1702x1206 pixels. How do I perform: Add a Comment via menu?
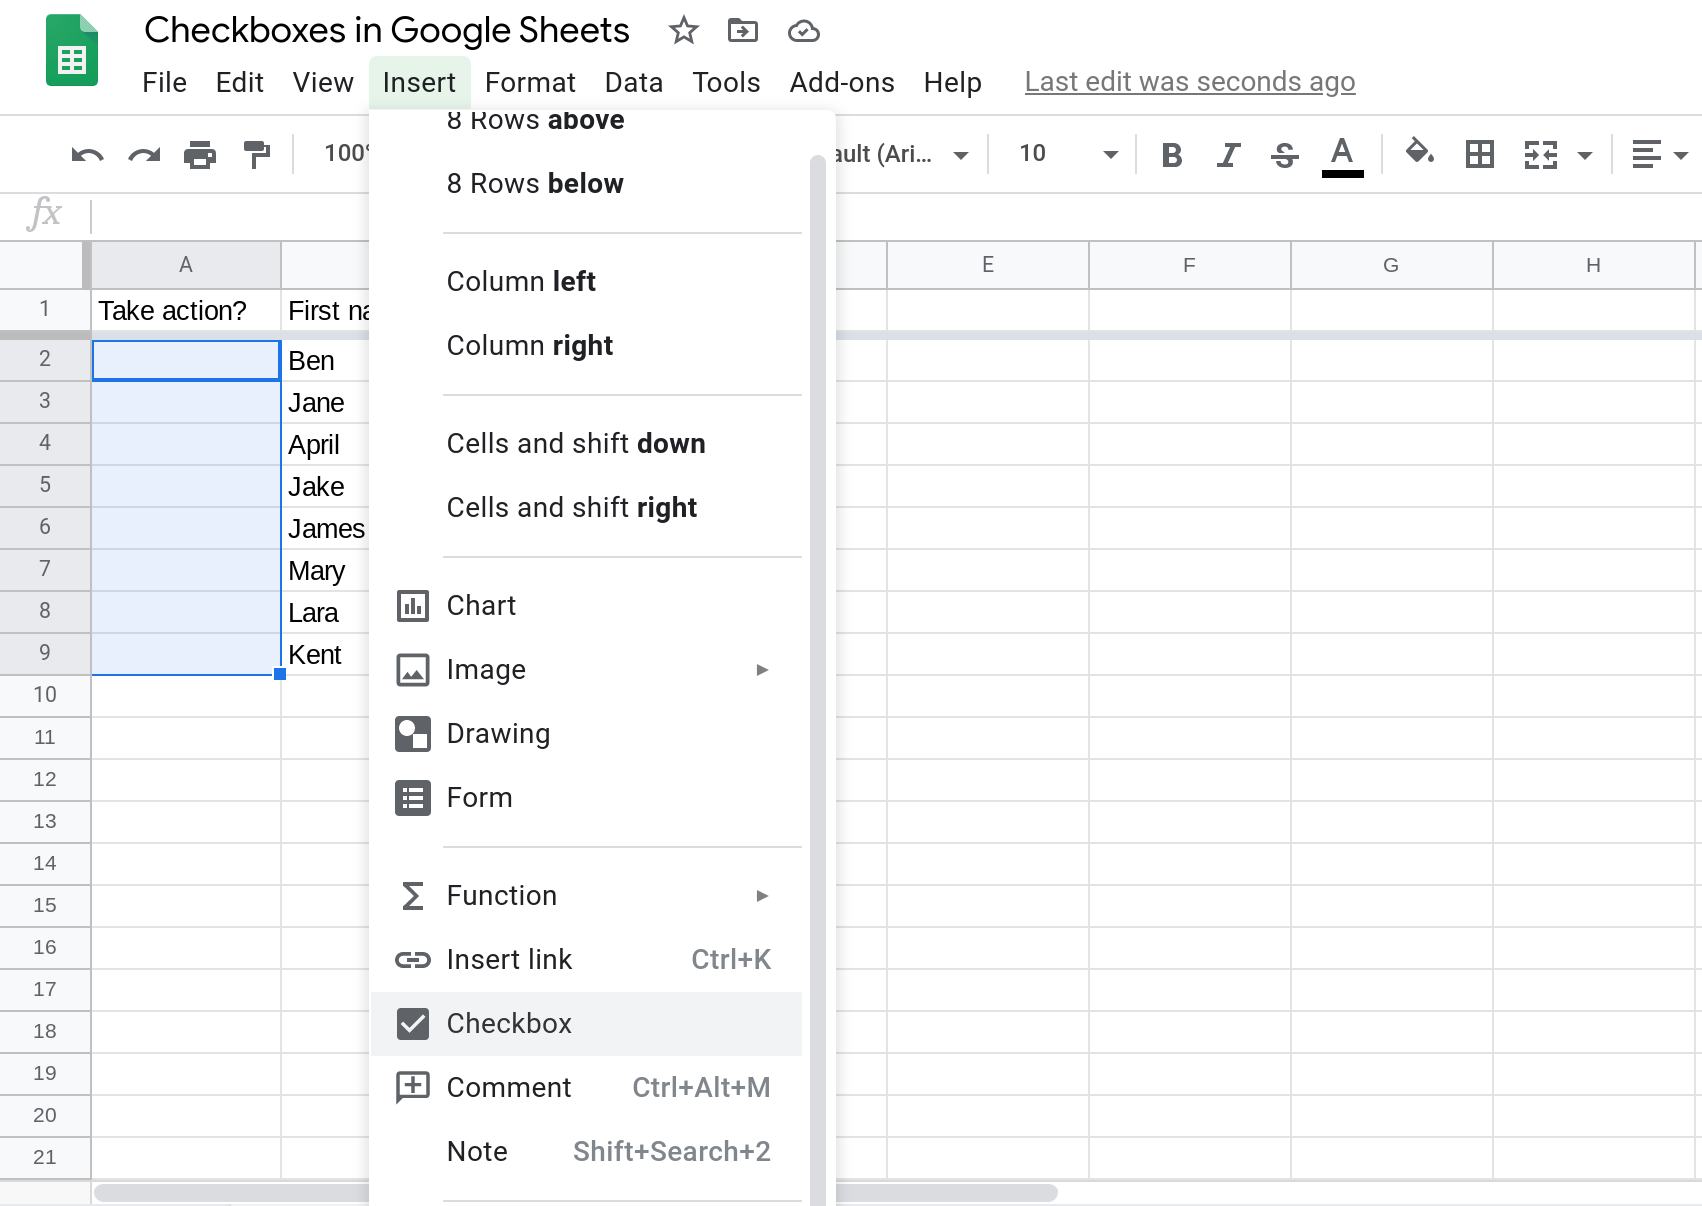pyautogui.click(x=587, y=1088)
